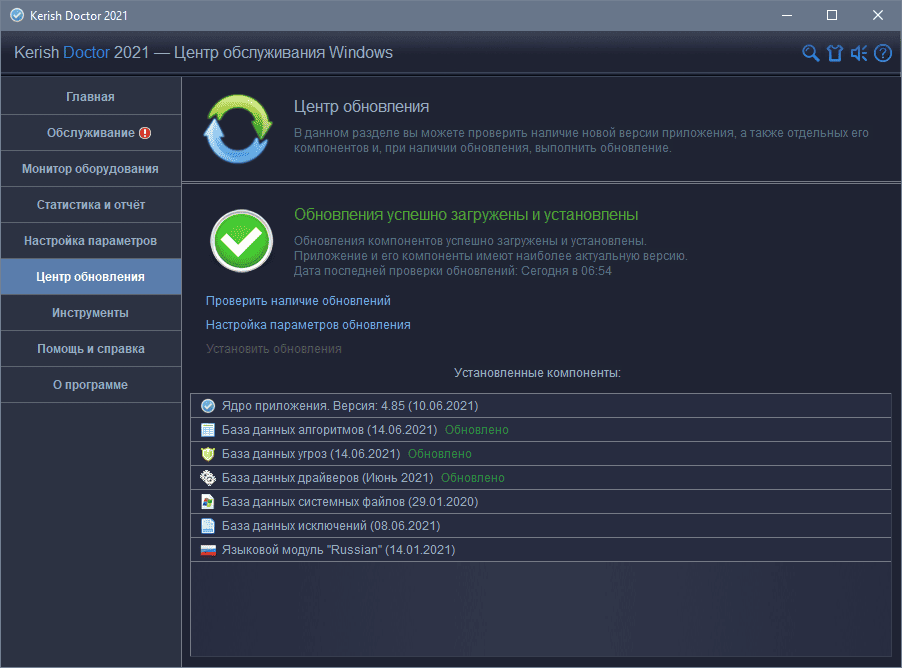This screenshot has height=668, width=902.
Task: Click Обновлено status beside алгоритмов row
Action: pos(477,430)
